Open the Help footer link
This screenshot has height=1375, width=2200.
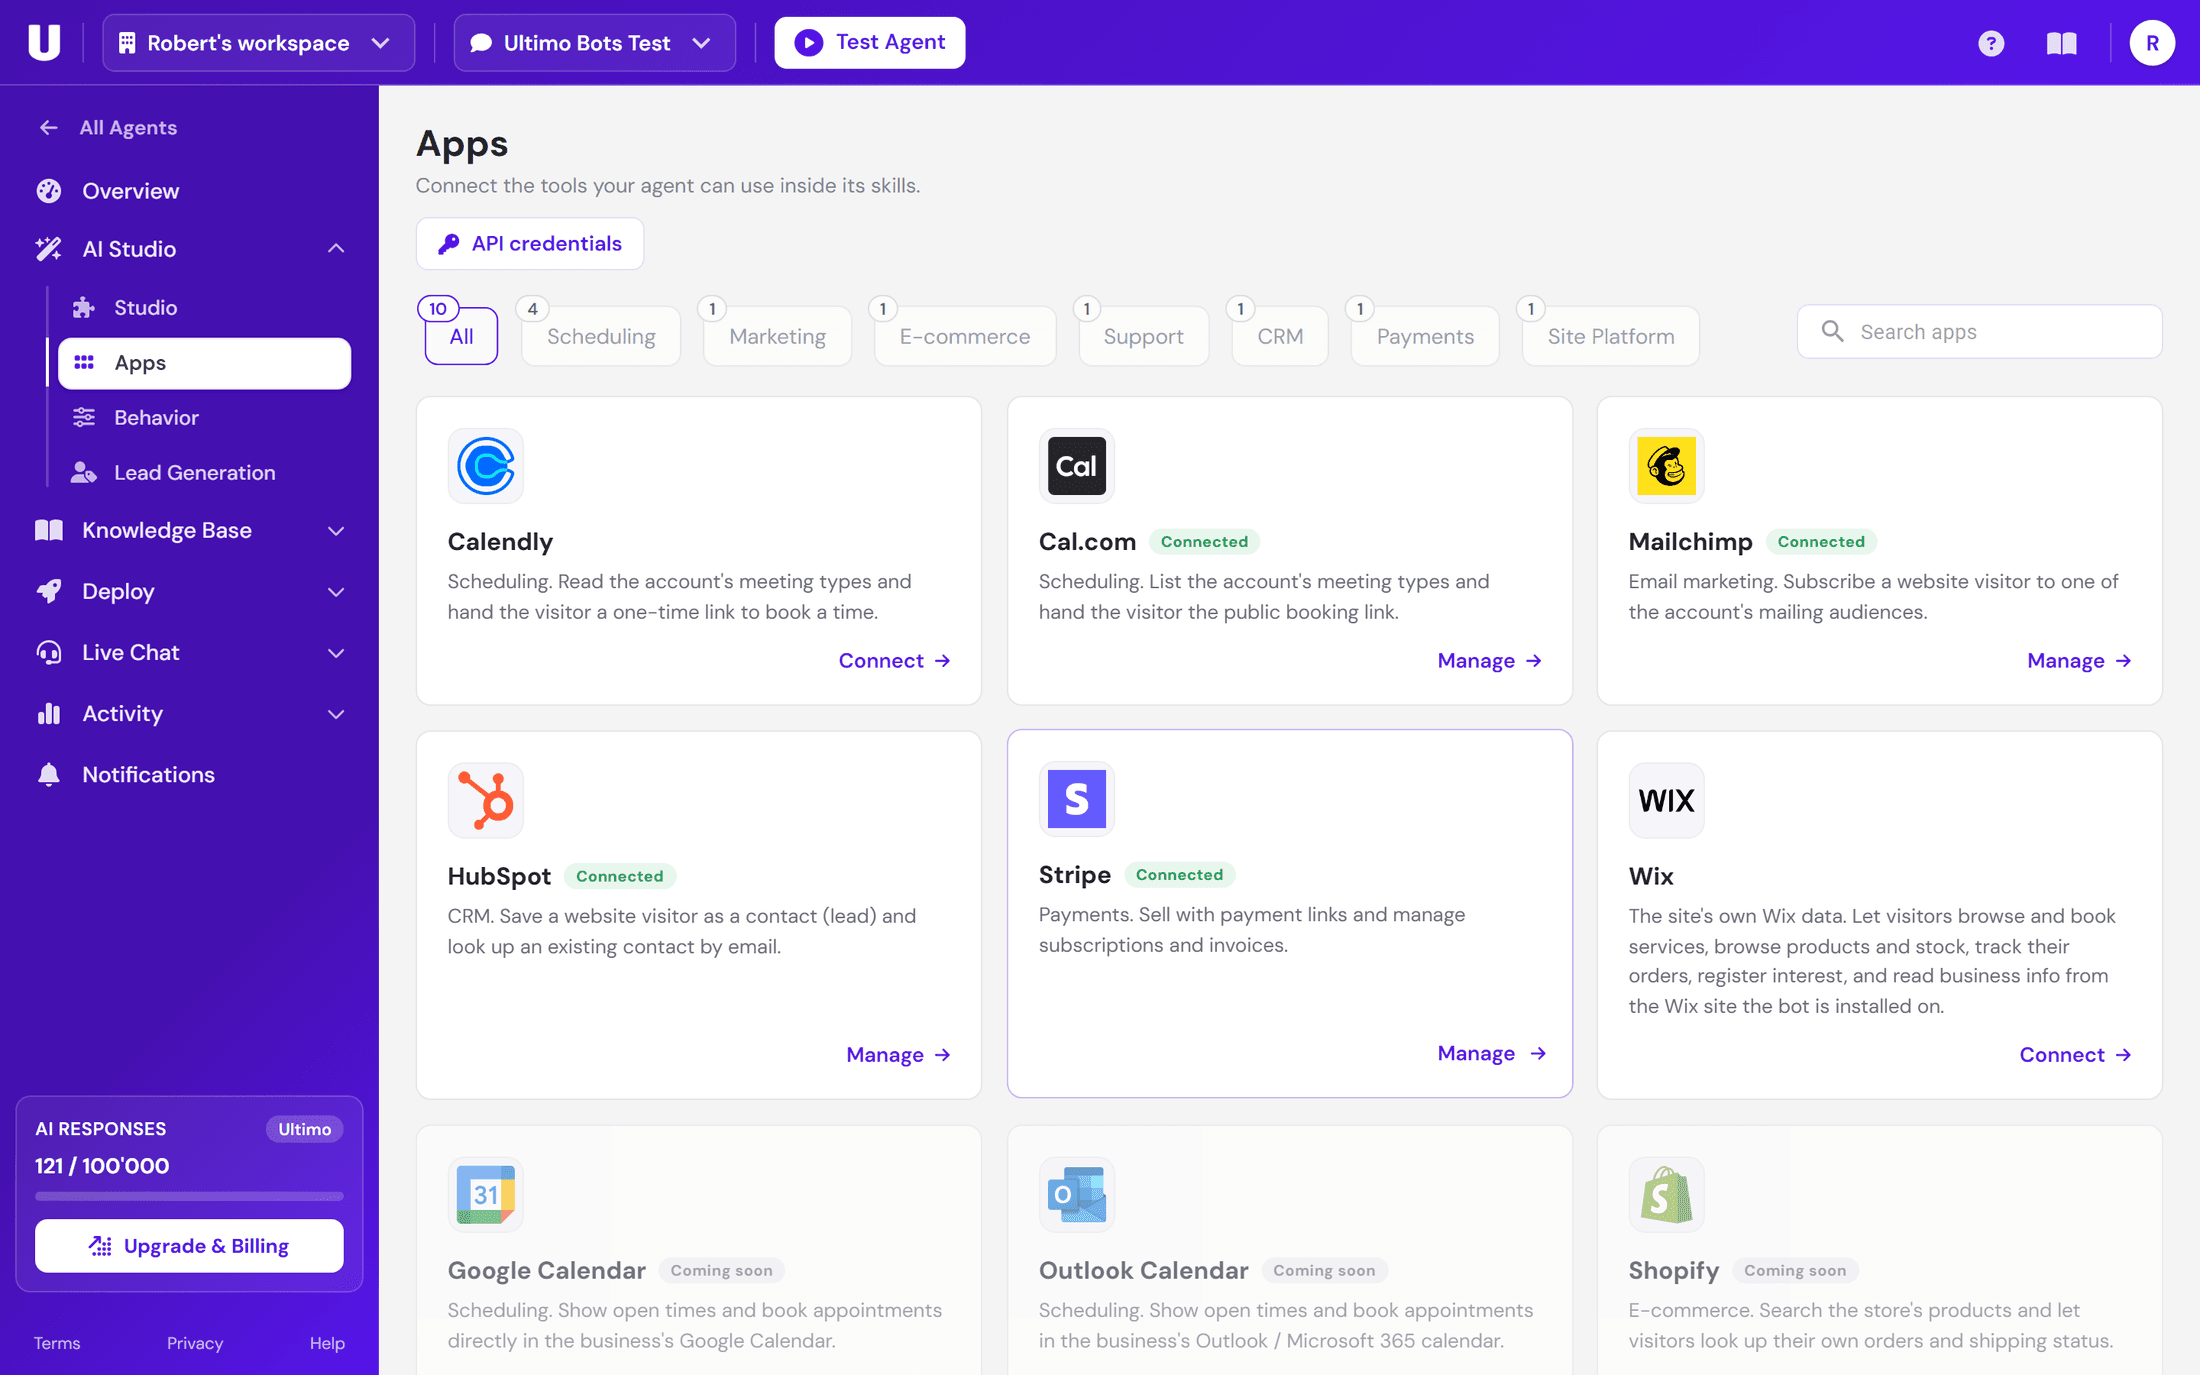tap(327, 1343)
